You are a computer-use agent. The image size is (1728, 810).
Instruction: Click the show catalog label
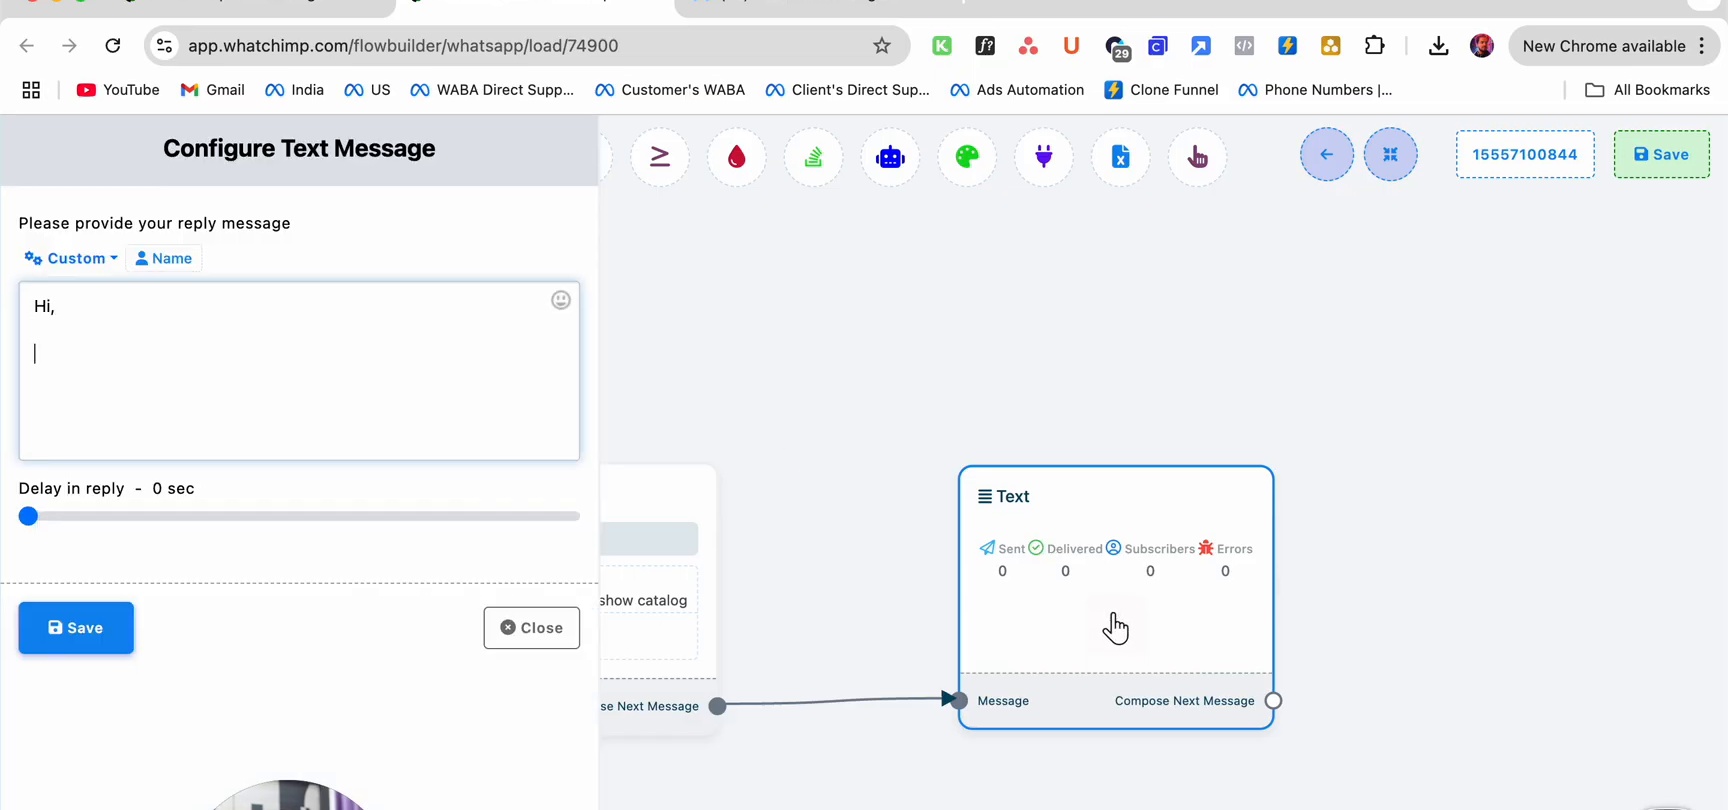click(644, 600)
